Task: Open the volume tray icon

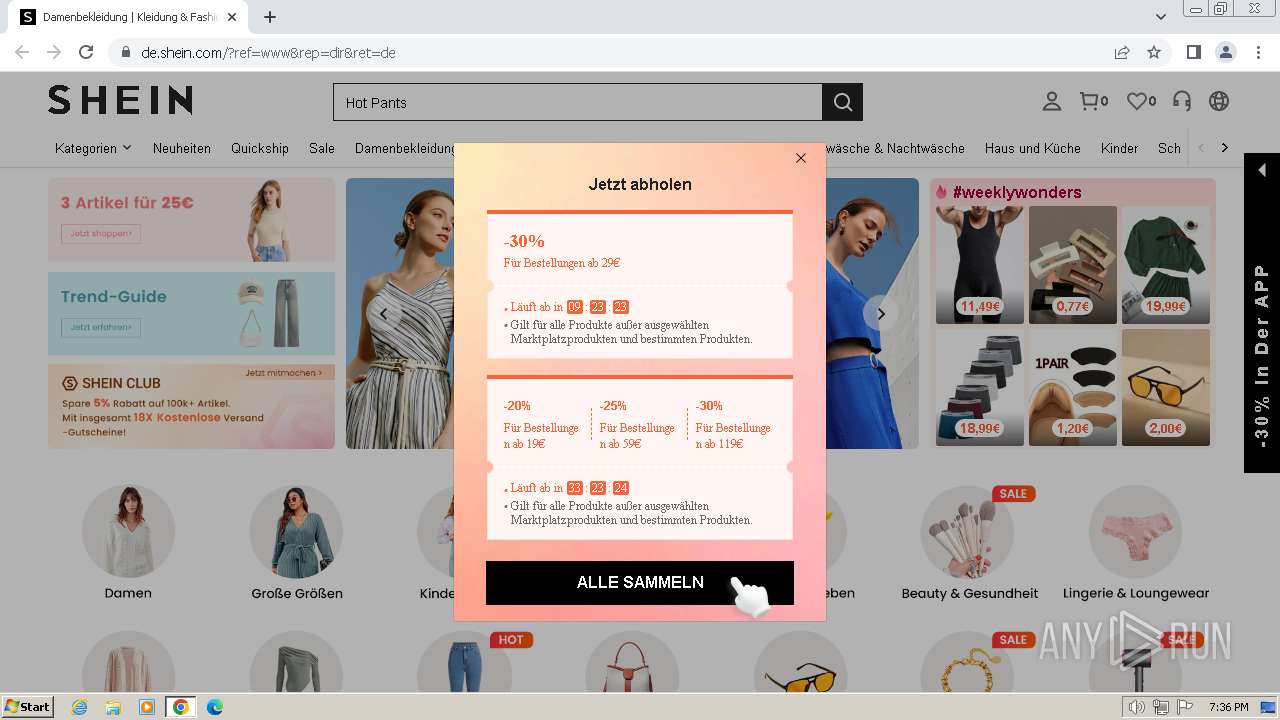Action: (x=1137, y=707)
